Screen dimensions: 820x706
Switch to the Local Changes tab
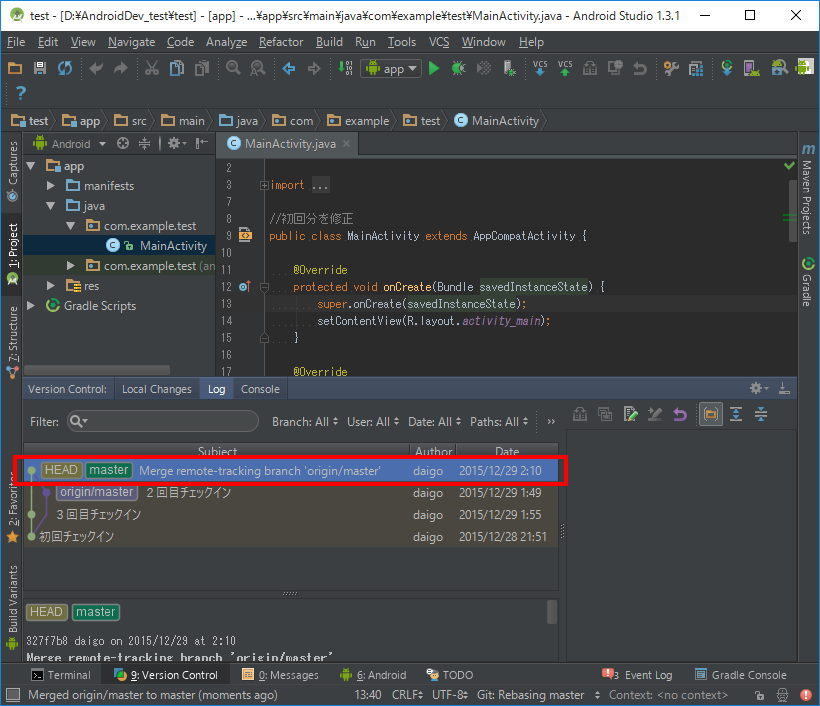(x=156, y=389)
